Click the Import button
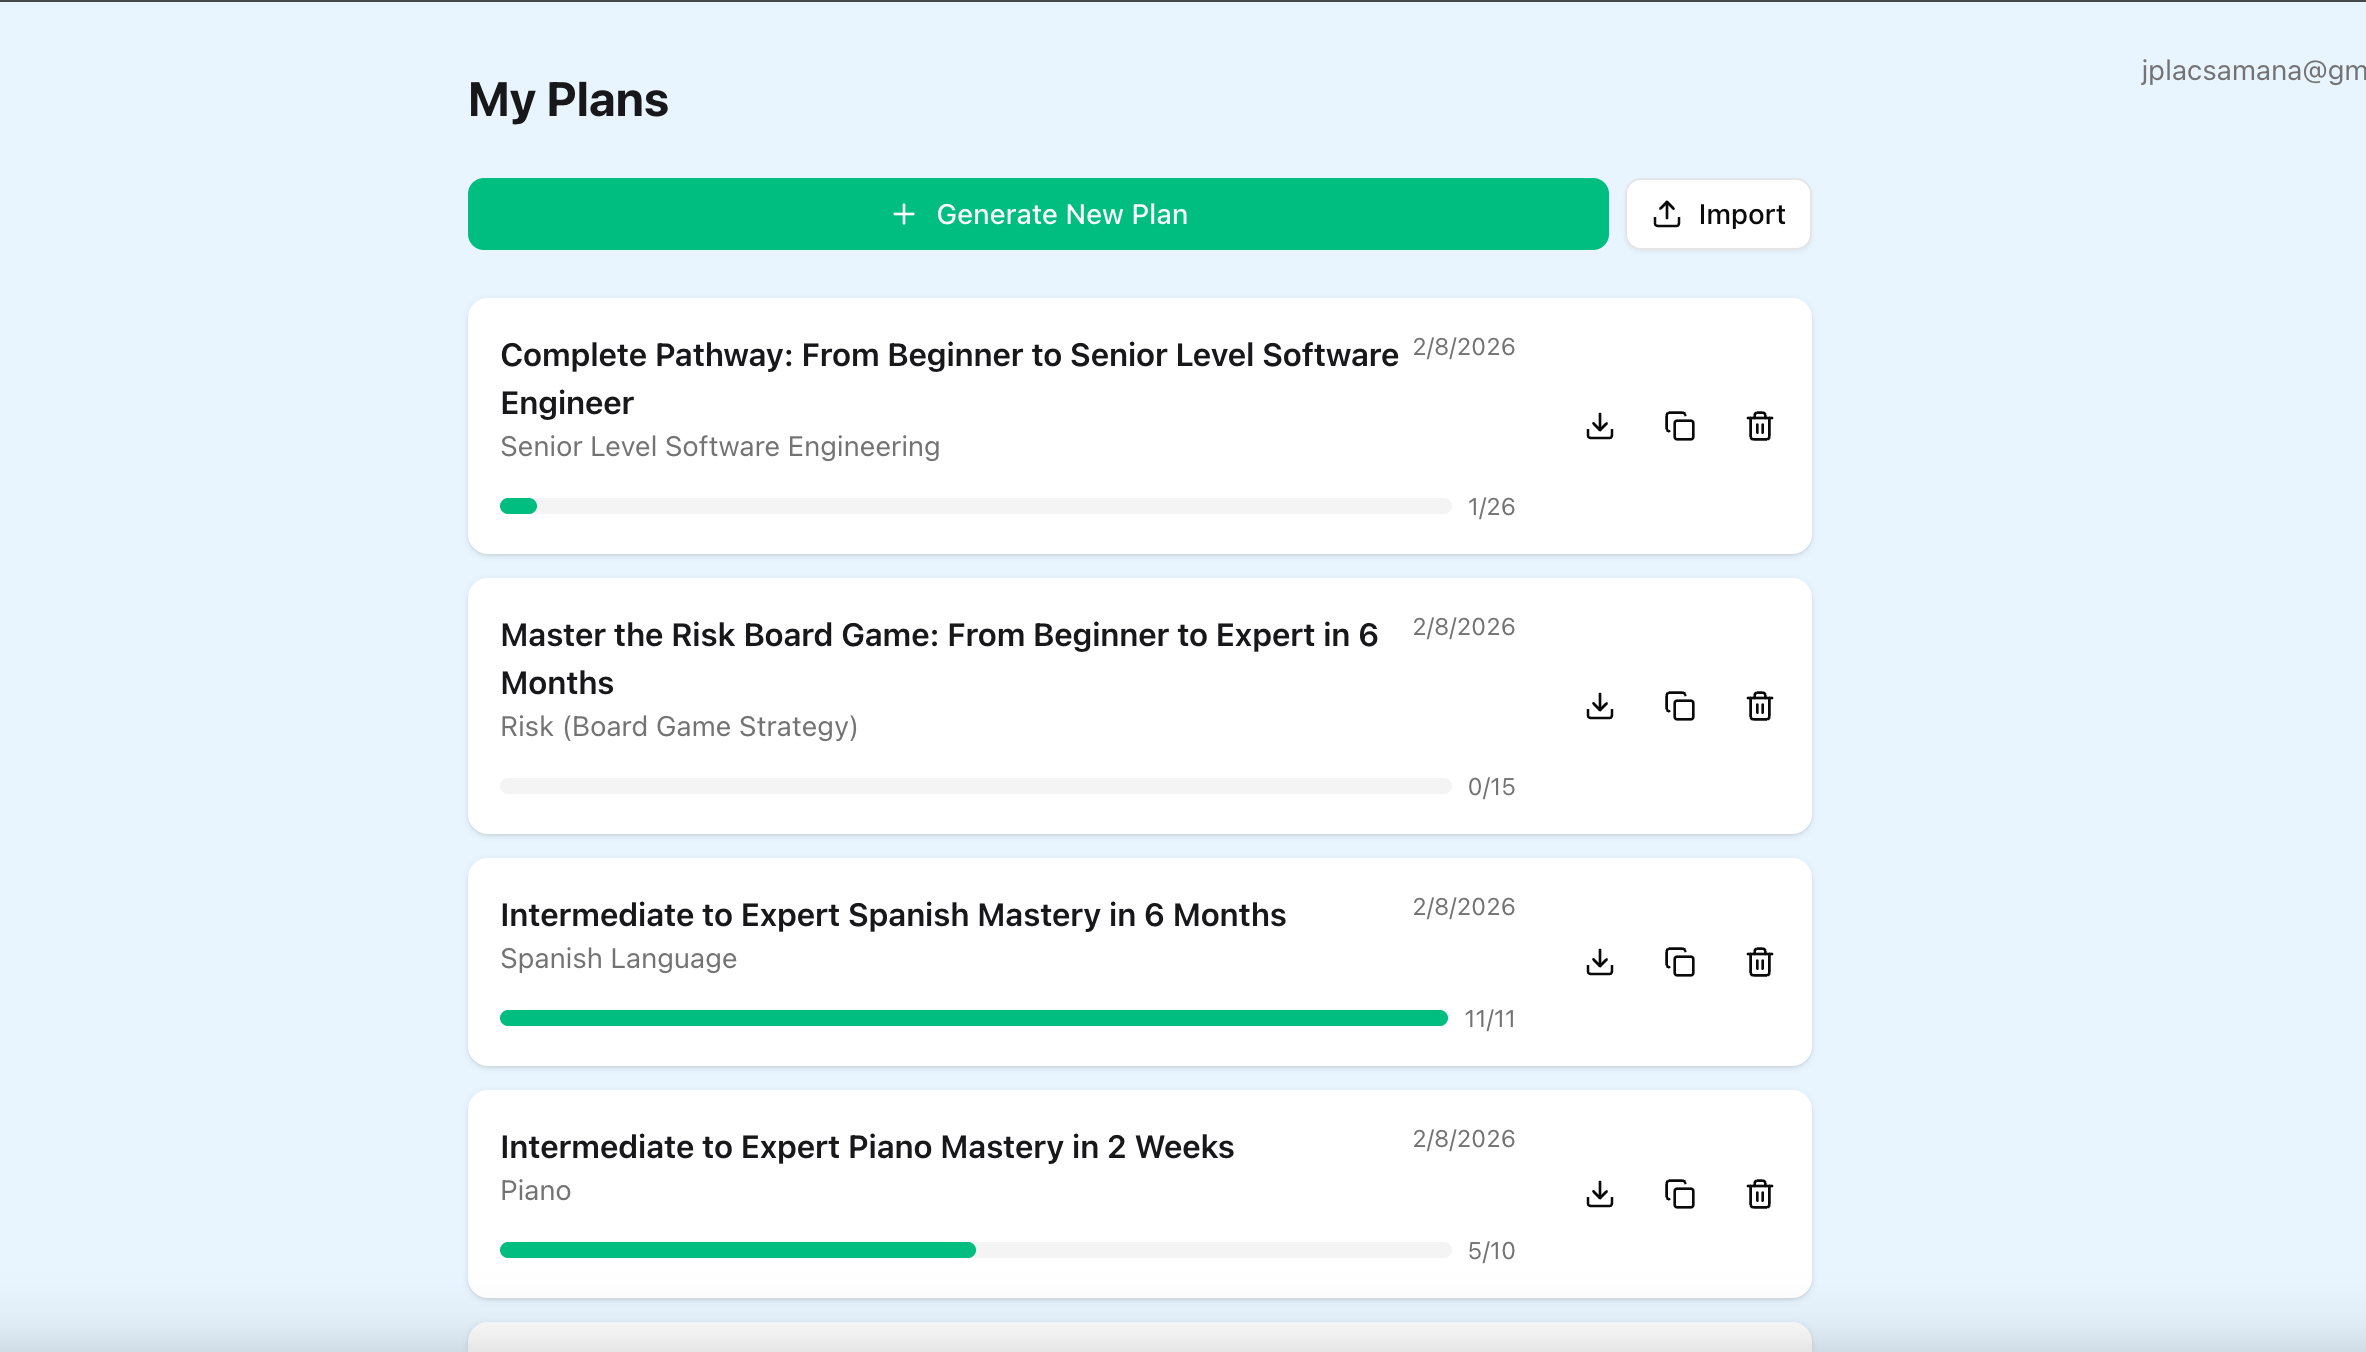 point(1718,214)
